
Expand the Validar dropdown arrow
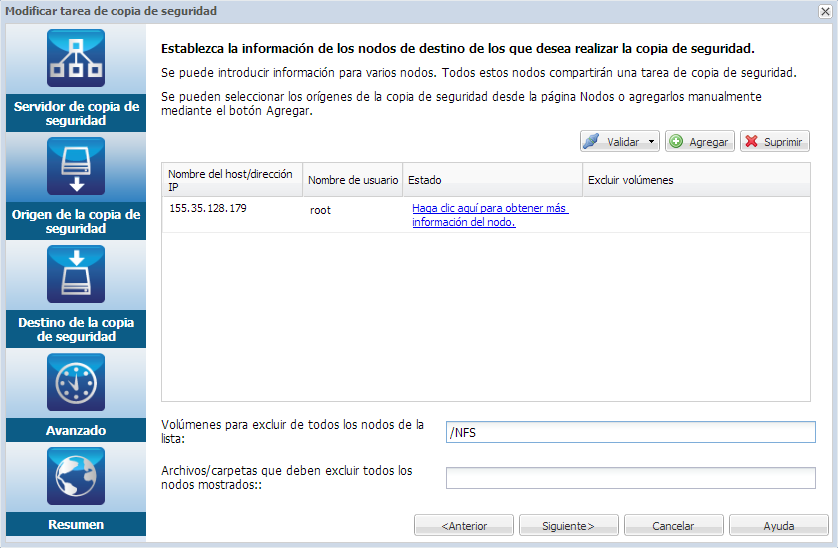pyautogui.click(x=651, y=142)
